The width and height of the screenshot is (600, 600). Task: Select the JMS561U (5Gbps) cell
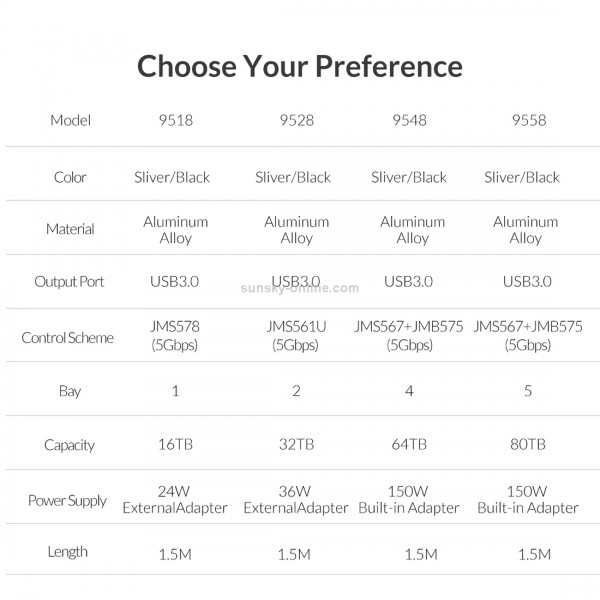[296, 337]
